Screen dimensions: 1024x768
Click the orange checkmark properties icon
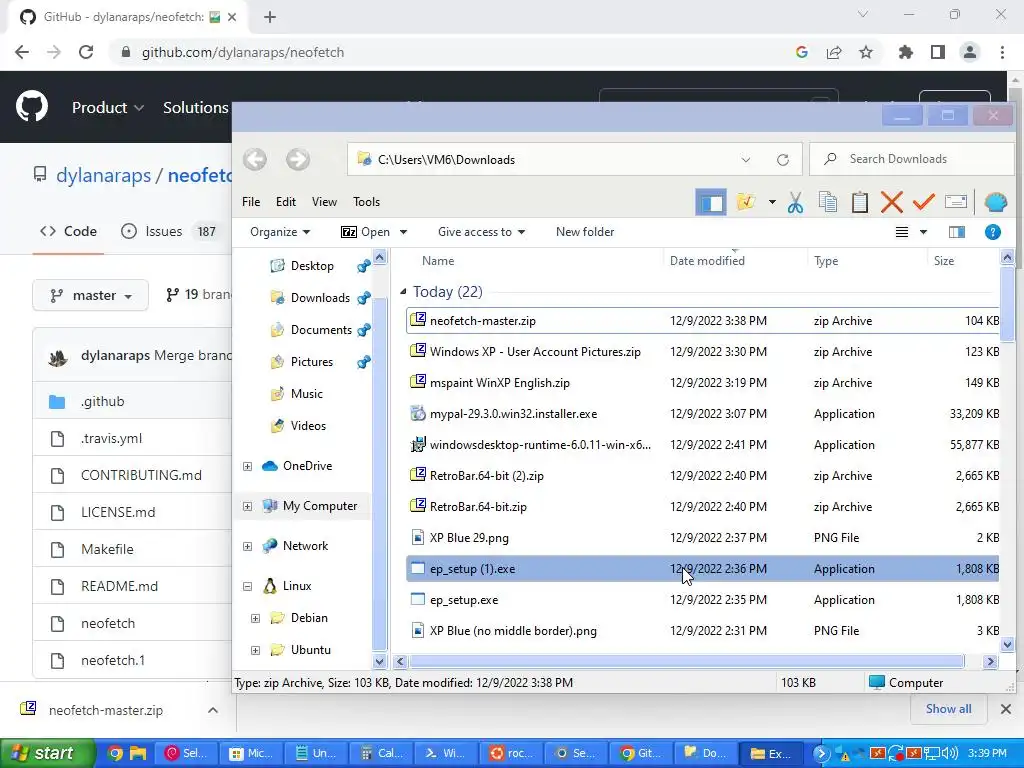click(923, 202)
